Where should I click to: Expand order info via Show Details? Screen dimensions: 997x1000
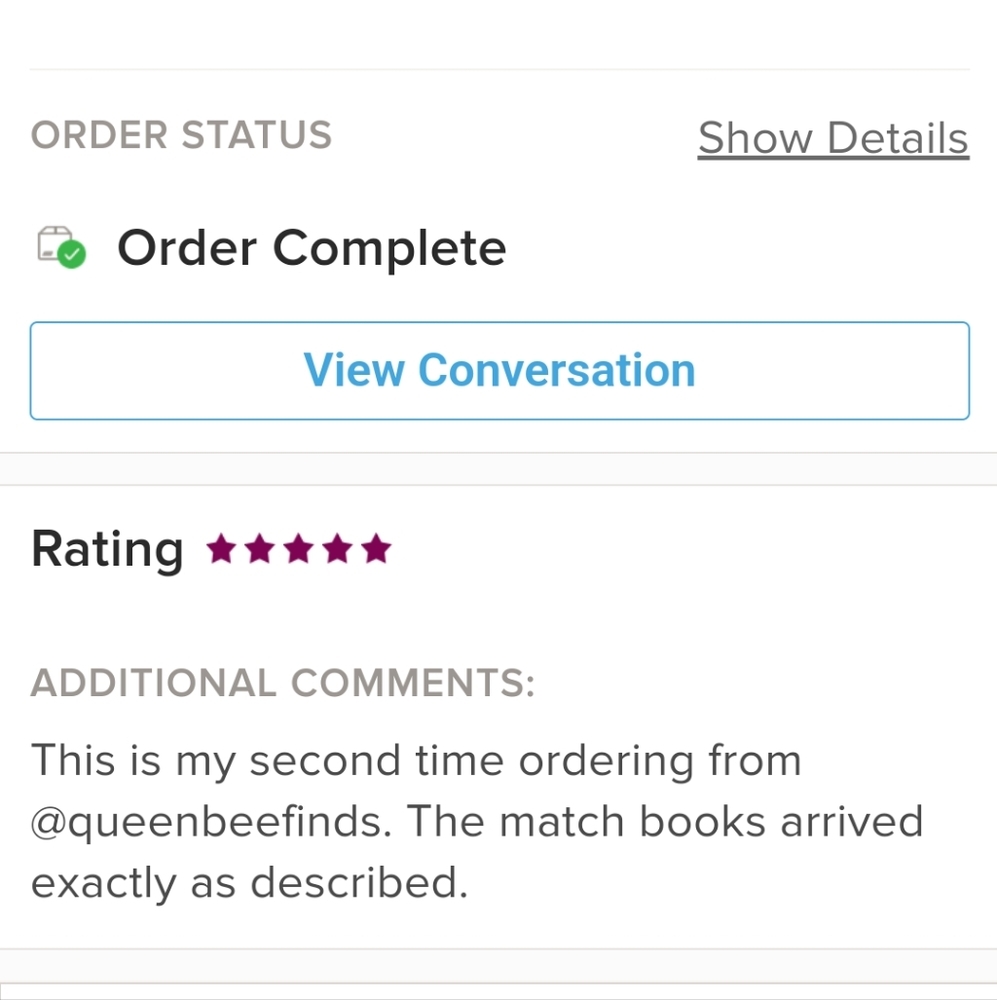pos(833,138)
